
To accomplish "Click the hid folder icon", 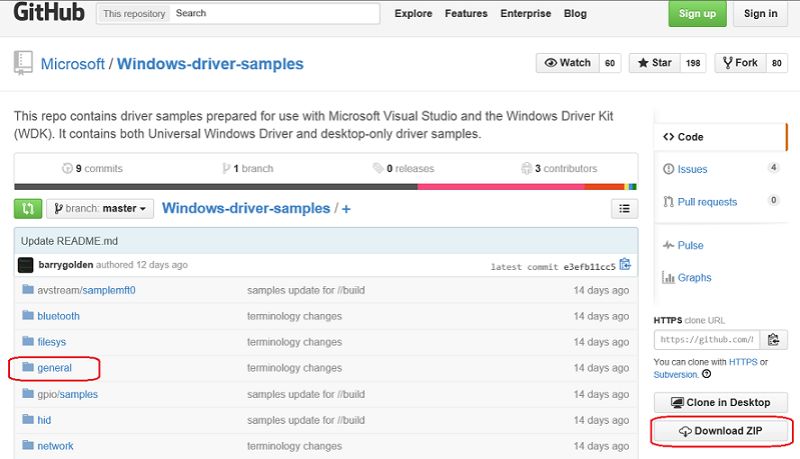I will [28, 419].
